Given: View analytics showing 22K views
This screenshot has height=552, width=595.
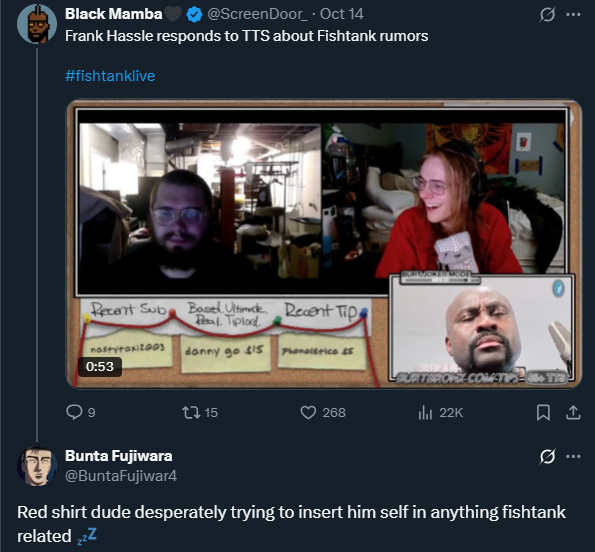Looking at the screenshot, I should pos(425,412).
